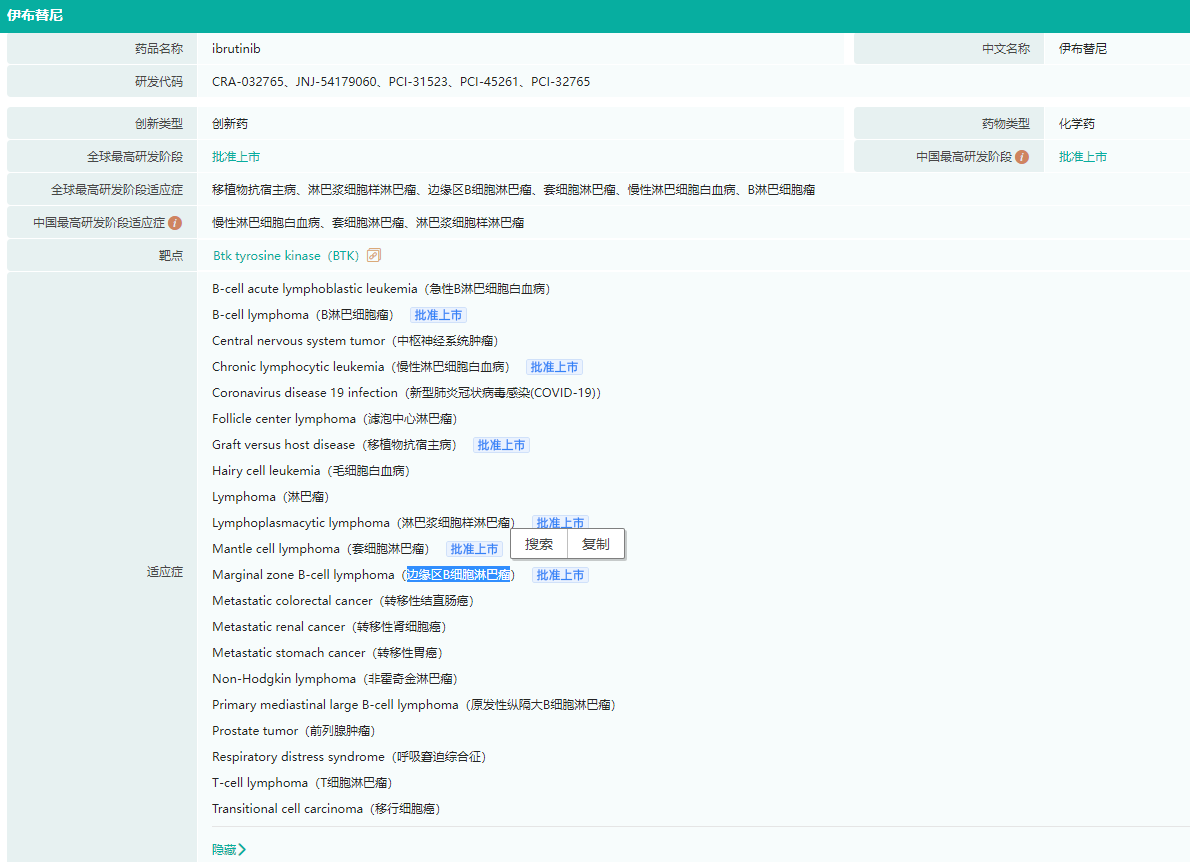Screen dimensions: 1190x862
Task: Select the Hairy cell leukemia entry
Action: (311, 471)
